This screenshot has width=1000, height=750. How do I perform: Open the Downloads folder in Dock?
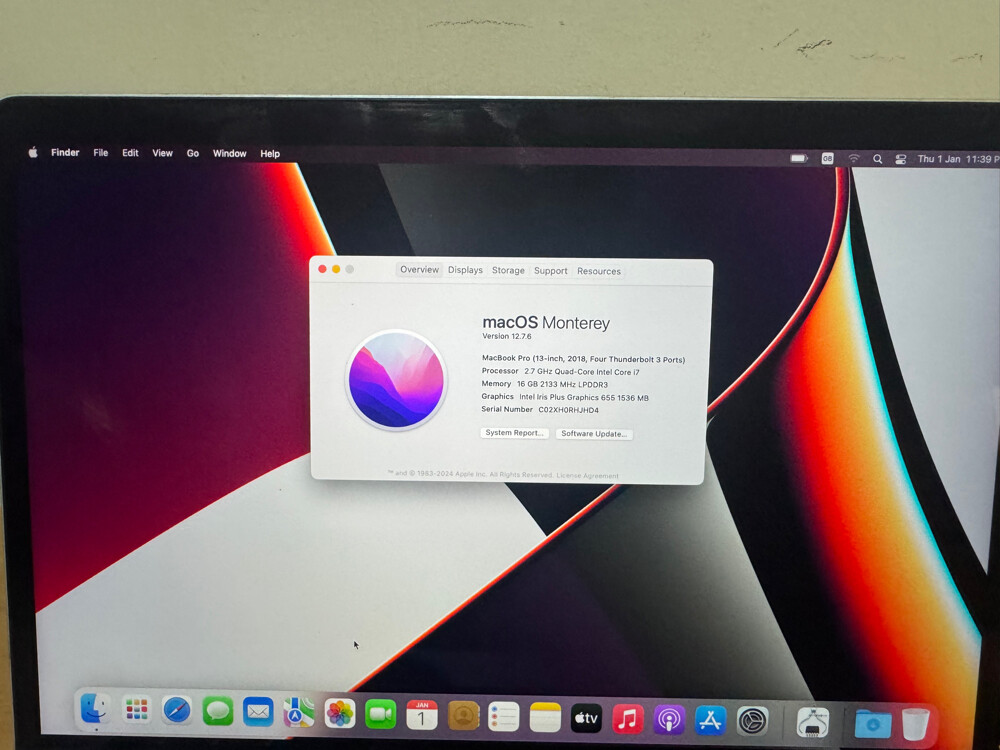(x=872, y=724)
